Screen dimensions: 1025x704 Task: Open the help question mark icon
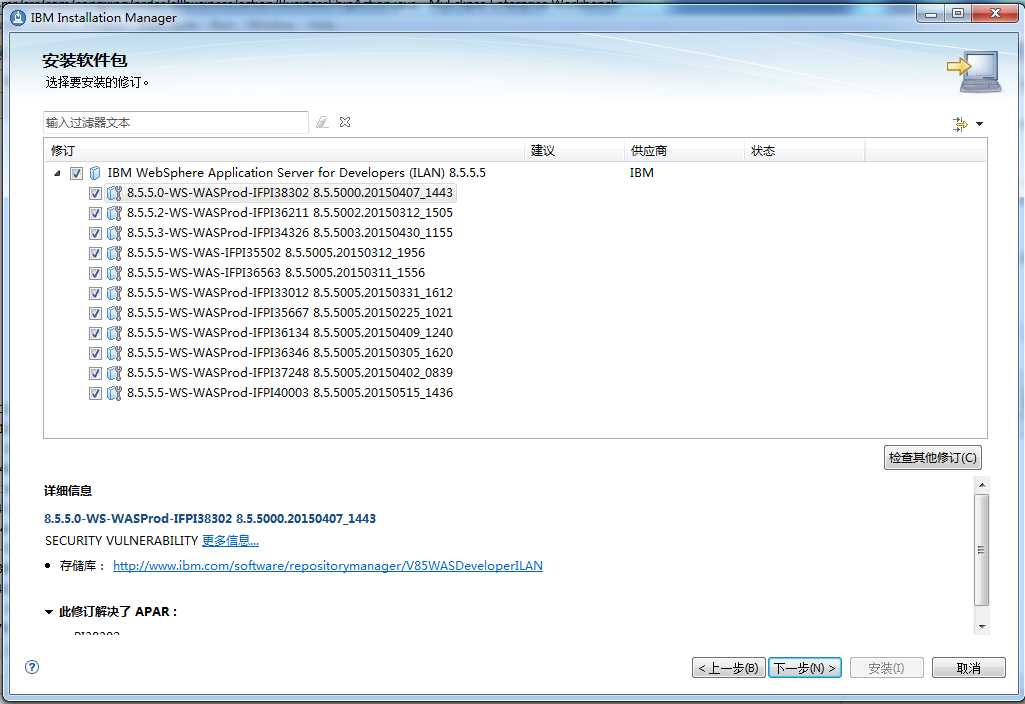click(x=32, y=667)
